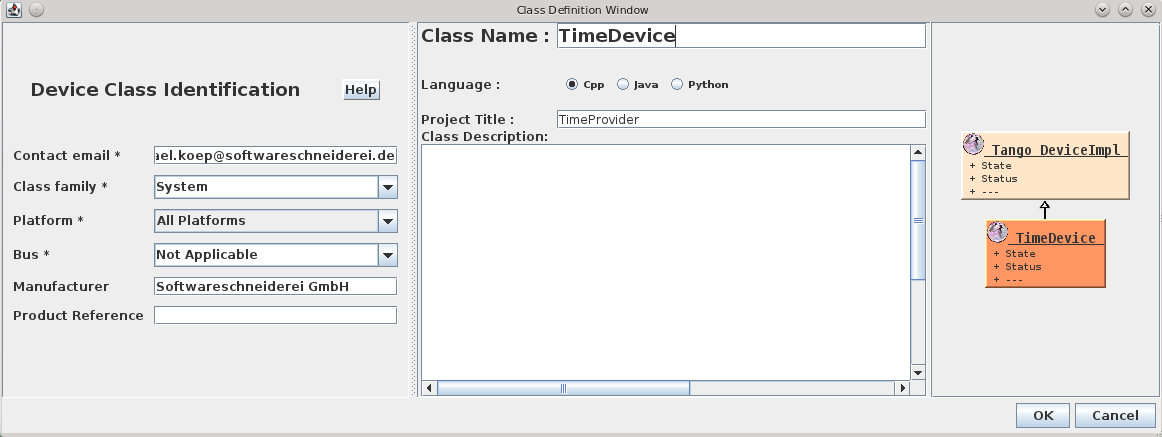Open the Class family dropdown
The height and width of the screenshot is (437, 1162).
pos(387,187)
